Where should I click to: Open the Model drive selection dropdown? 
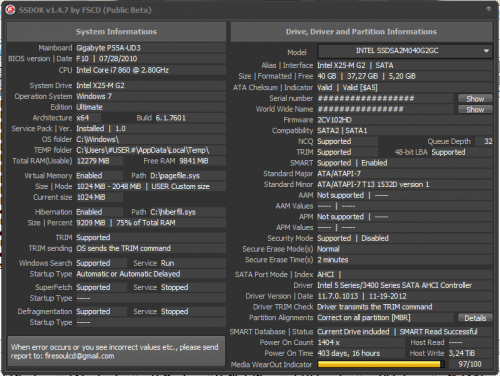405,51
